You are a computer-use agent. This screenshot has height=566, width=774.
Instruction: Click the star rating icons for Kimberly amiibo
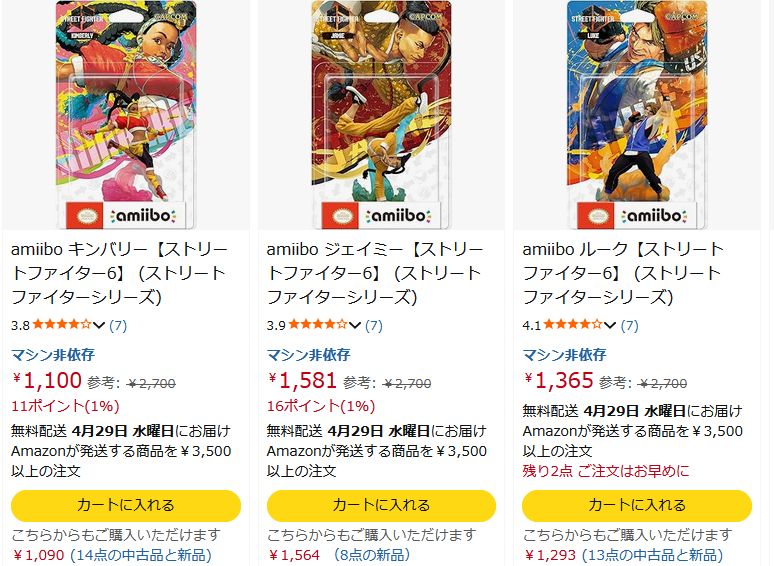(62, 325)
